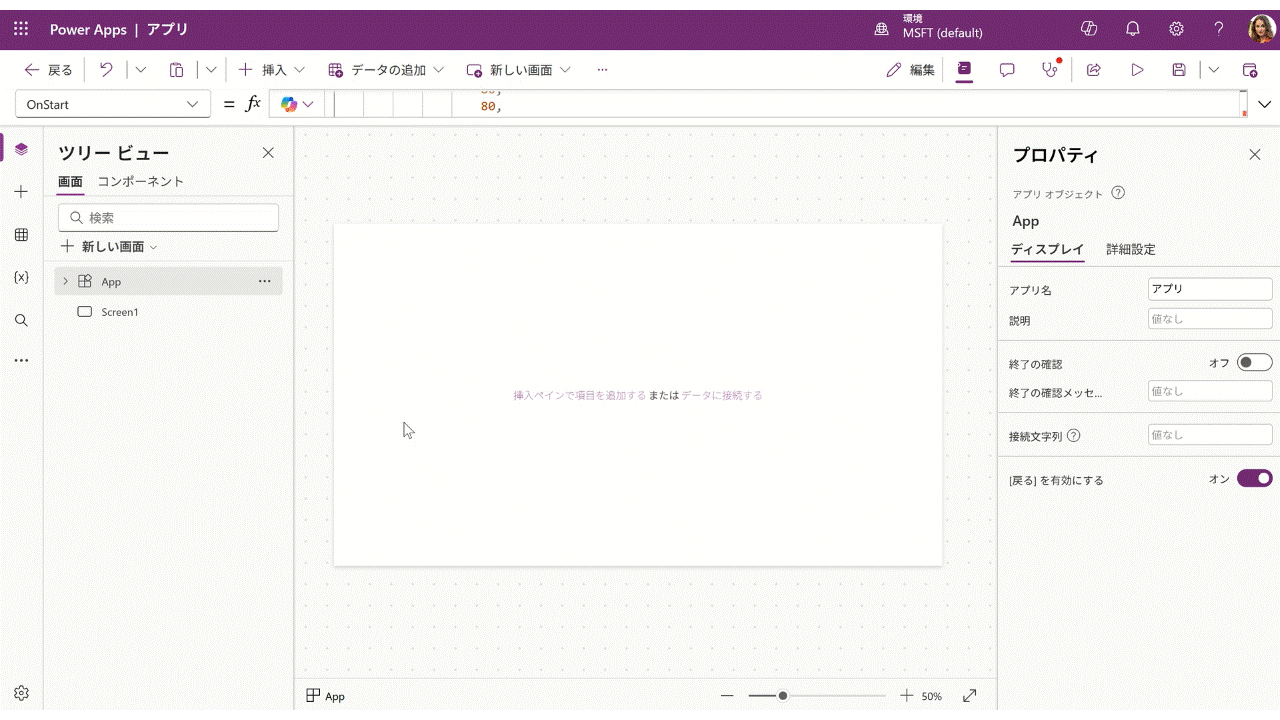This screenshot has height=720, width=1280.
Task: Disable the [戻る] を有効にする toggle
Action: pos(1254,479)
